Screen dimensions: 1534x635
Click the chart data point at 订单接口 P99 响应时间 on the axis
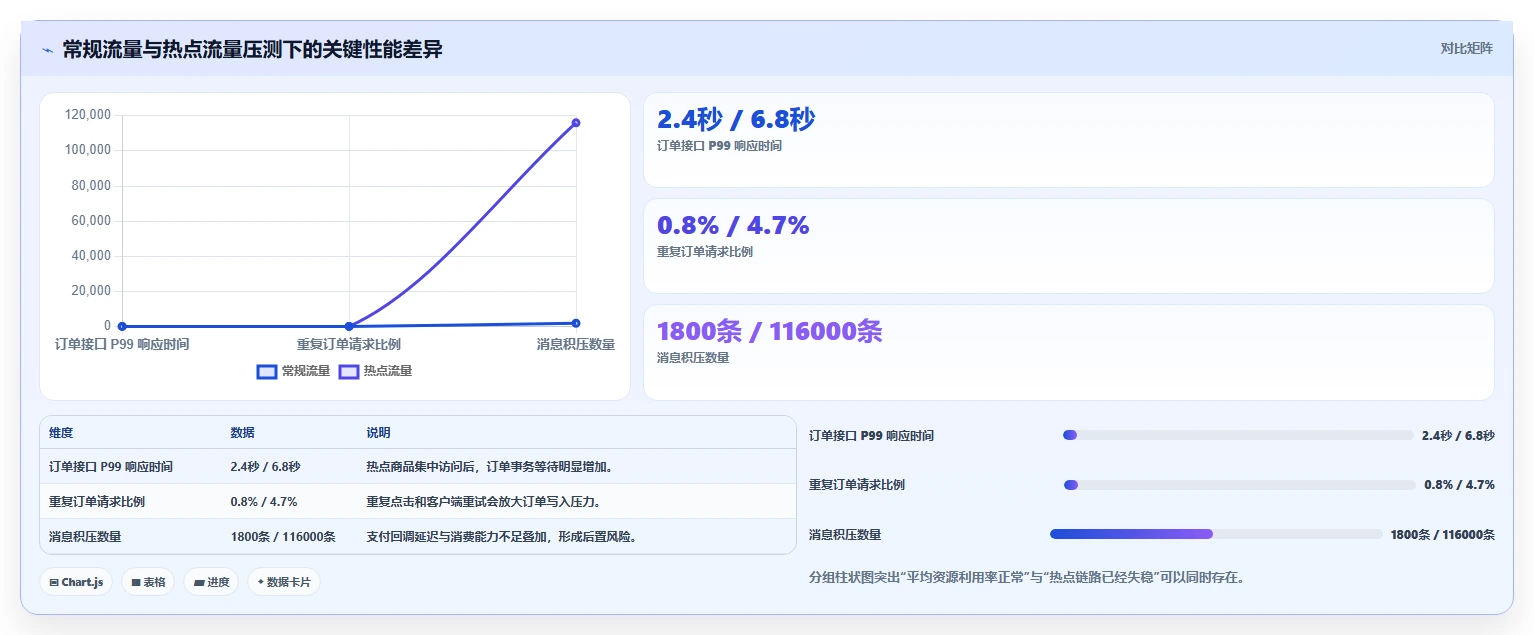pos(122,326)
